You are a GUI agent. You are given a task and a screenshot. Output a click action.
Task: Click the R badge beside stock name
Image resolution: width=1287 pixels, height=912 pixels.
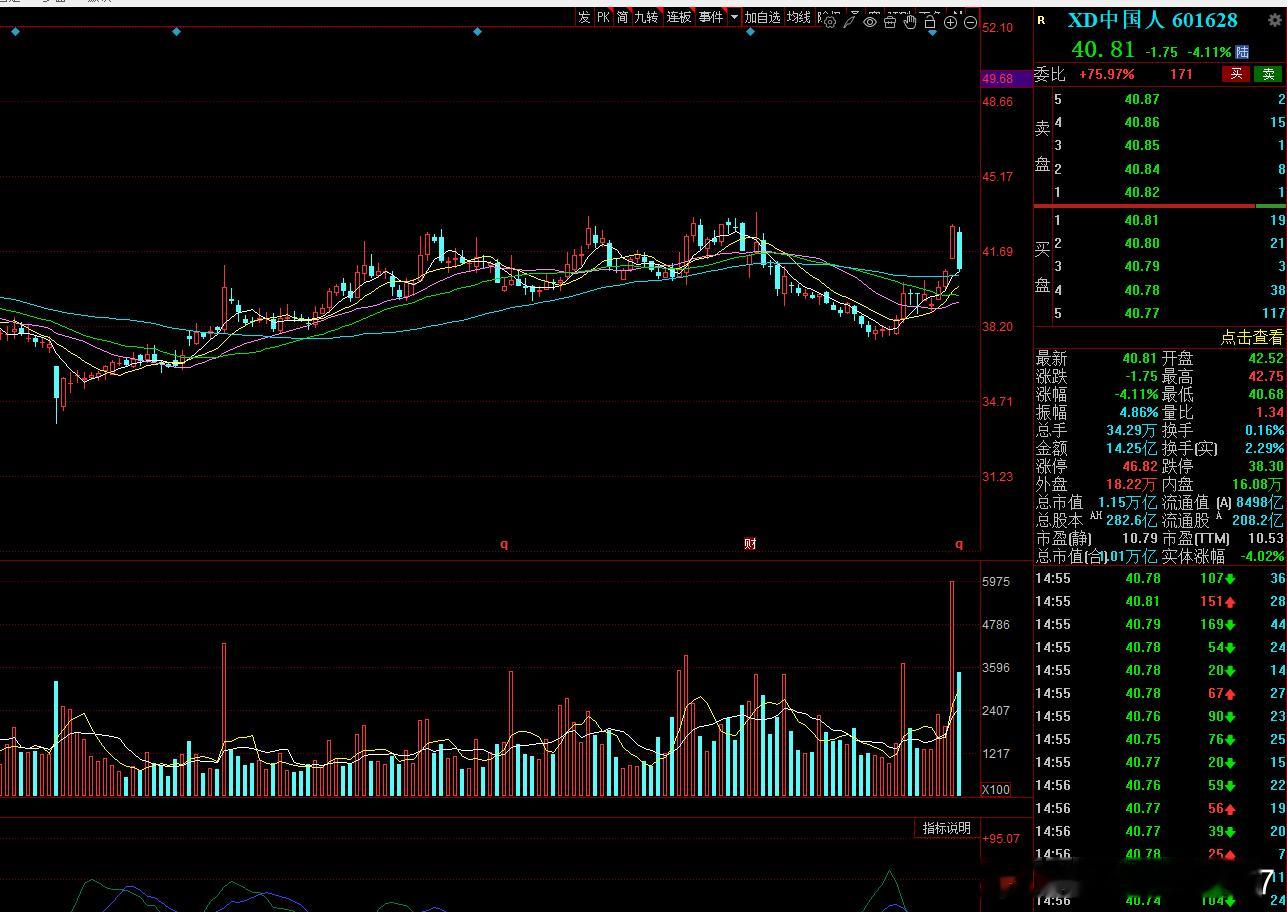point(1041,20)
